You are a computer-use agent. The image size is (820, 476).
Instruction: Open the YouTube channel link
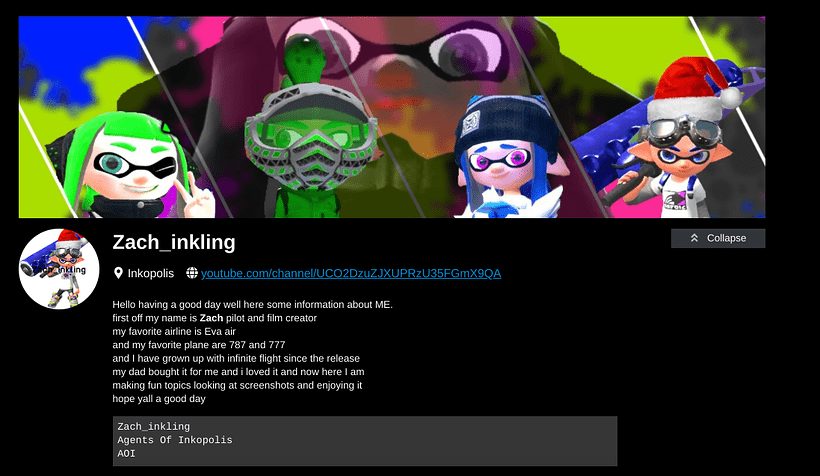(351, 273)
